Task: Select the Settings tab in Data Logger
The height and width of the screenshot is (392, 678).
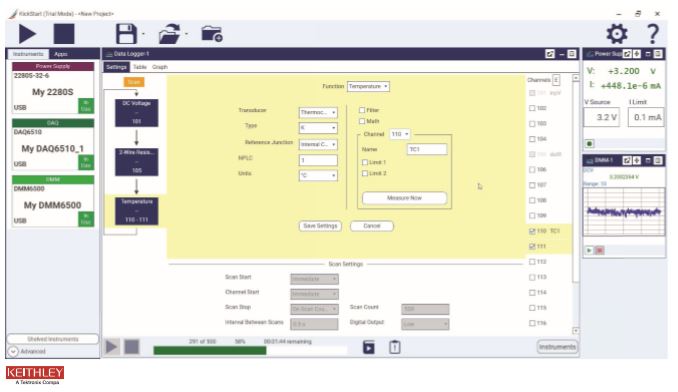Action: [x=116, y=67]
